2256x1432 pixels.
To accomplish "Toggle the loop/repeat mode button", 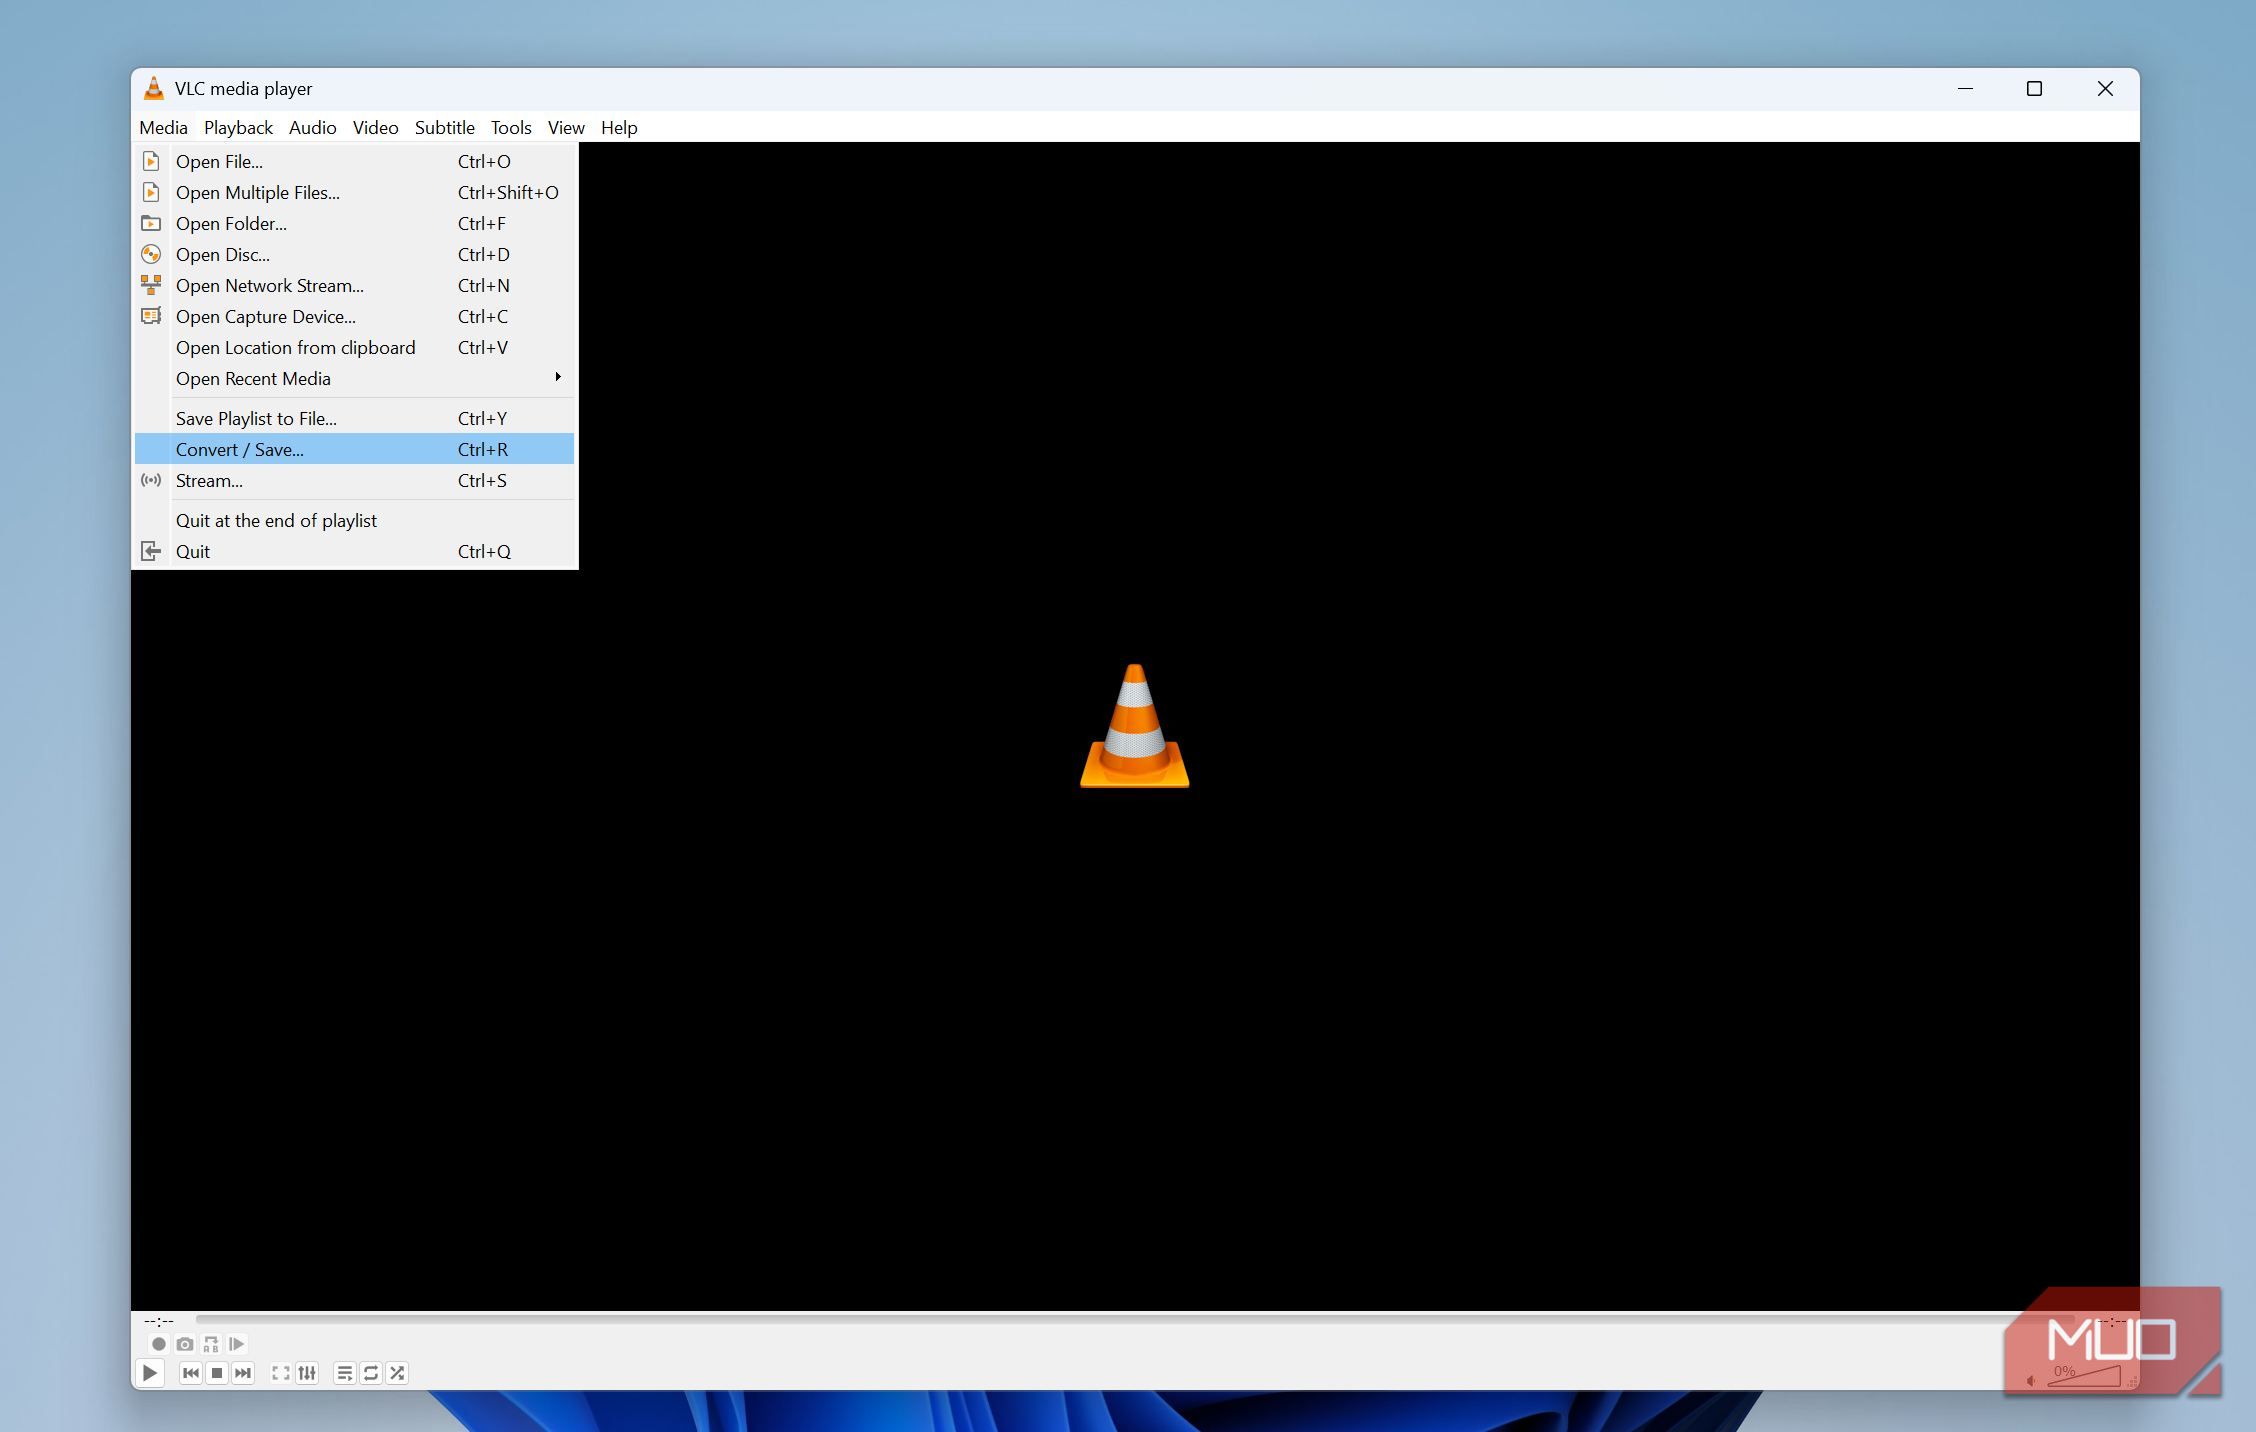I will coord(371,1373).
